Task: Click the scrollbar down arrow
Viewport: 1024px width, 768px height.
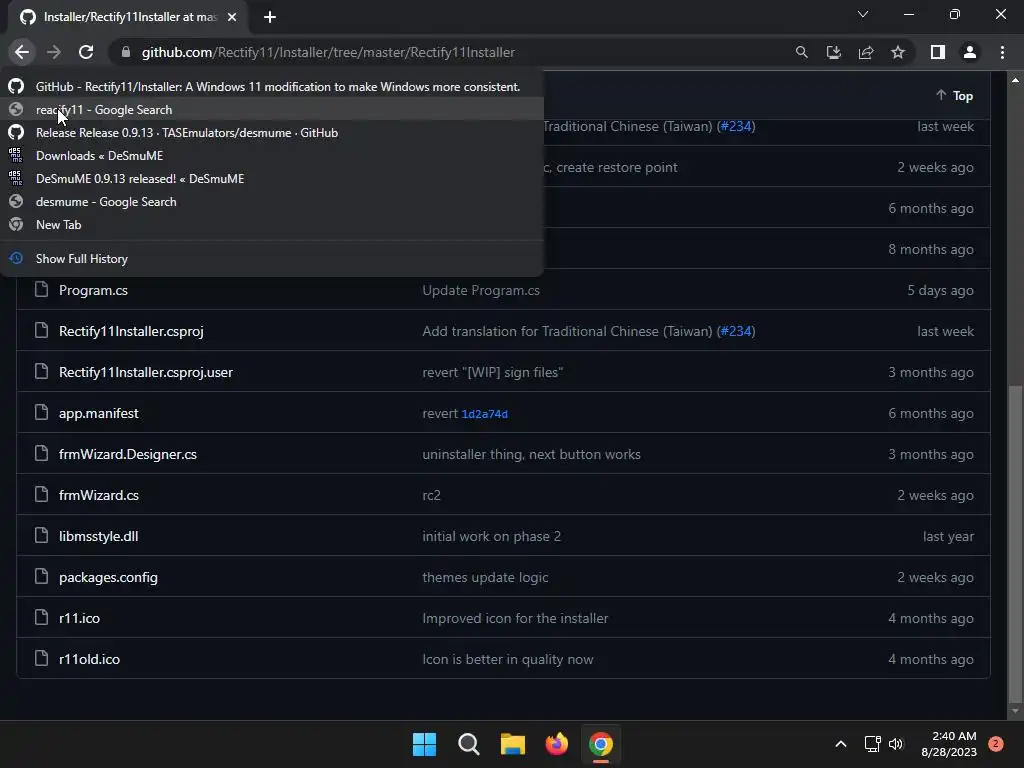Action: click(x=1015, y=712)
